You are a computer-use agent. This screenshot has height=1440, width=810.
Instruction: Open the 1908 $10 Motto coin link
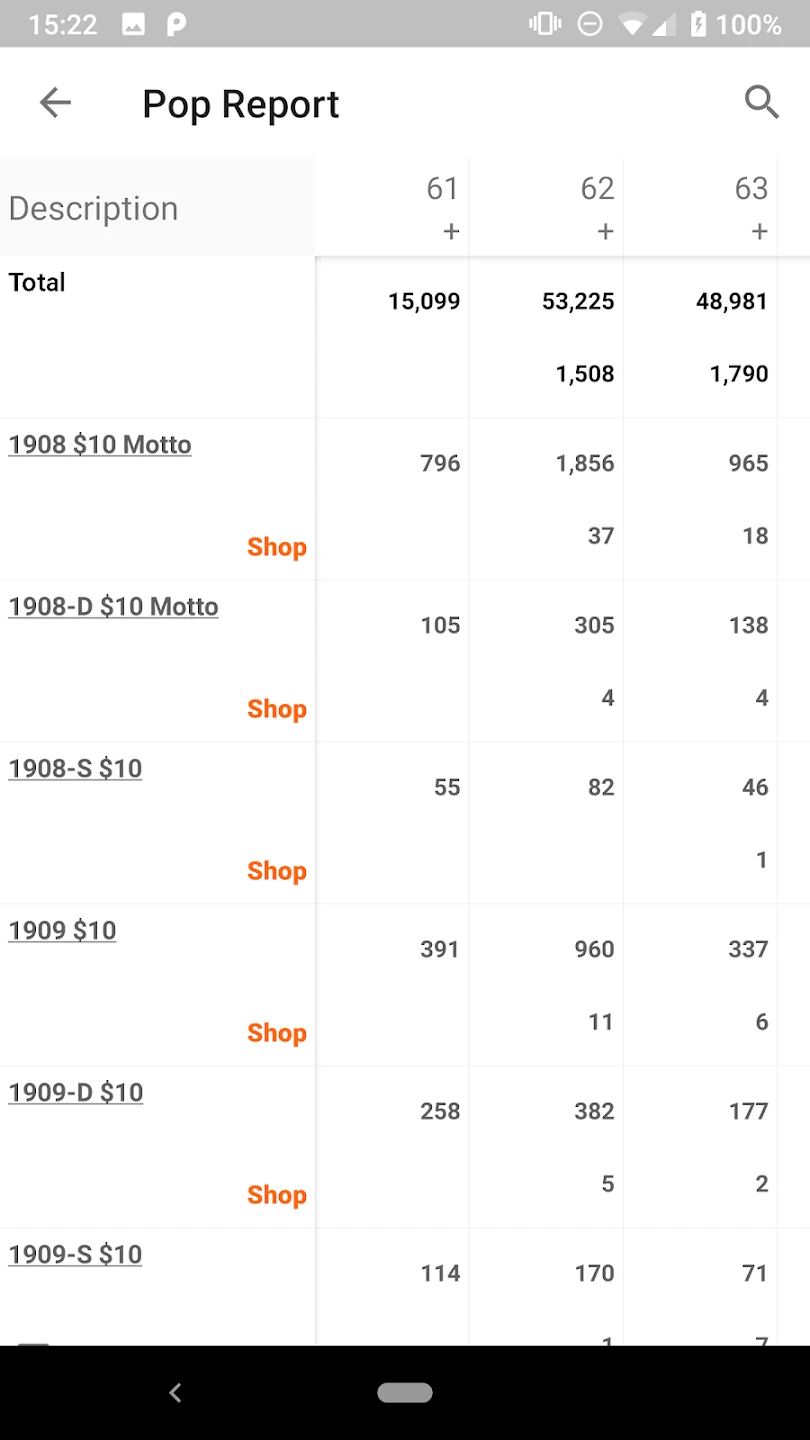pyautogui.click(x=100, y=444)
